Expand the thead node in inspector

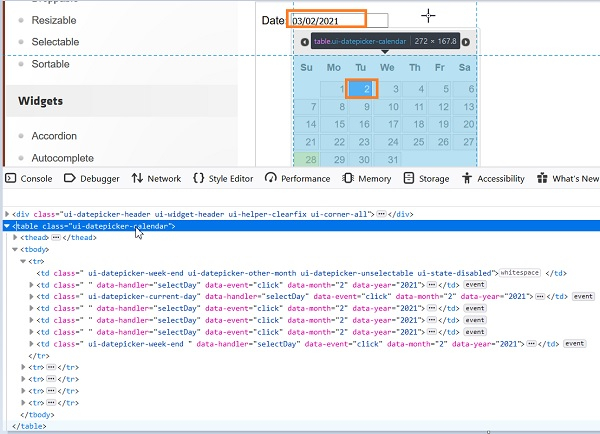15,237
